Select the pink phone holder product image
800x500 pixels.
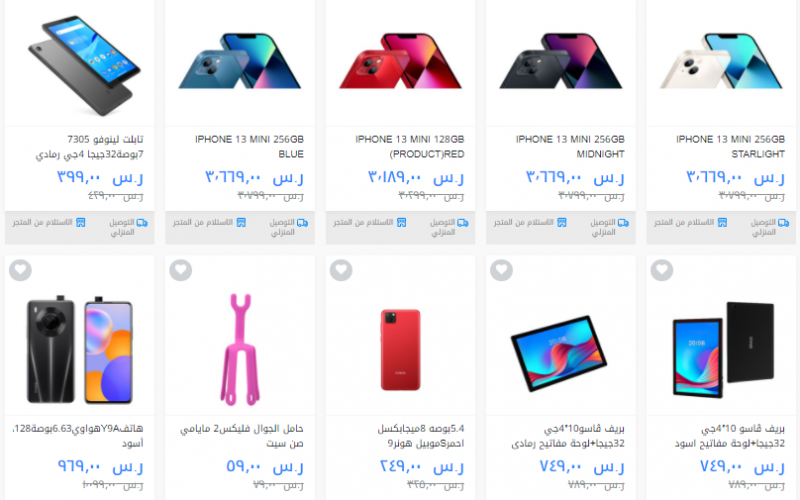[240, 349]
